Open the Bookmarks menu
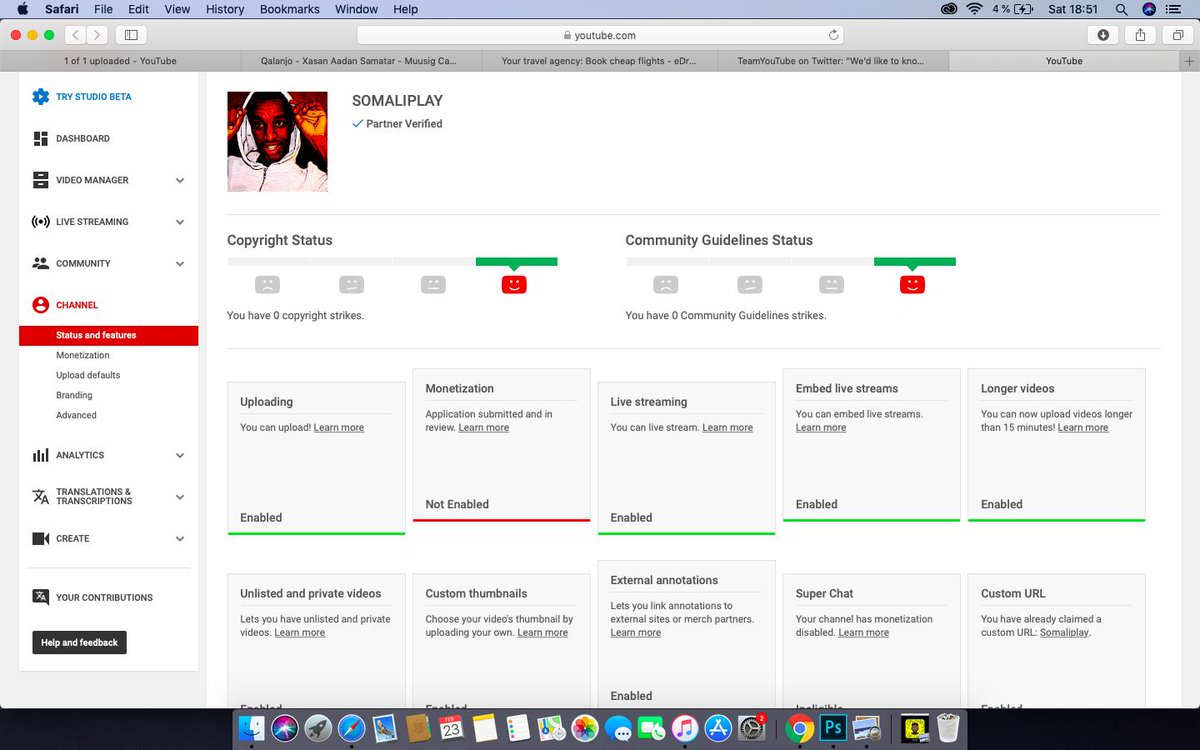1200x750 pixels. [290, 9]
